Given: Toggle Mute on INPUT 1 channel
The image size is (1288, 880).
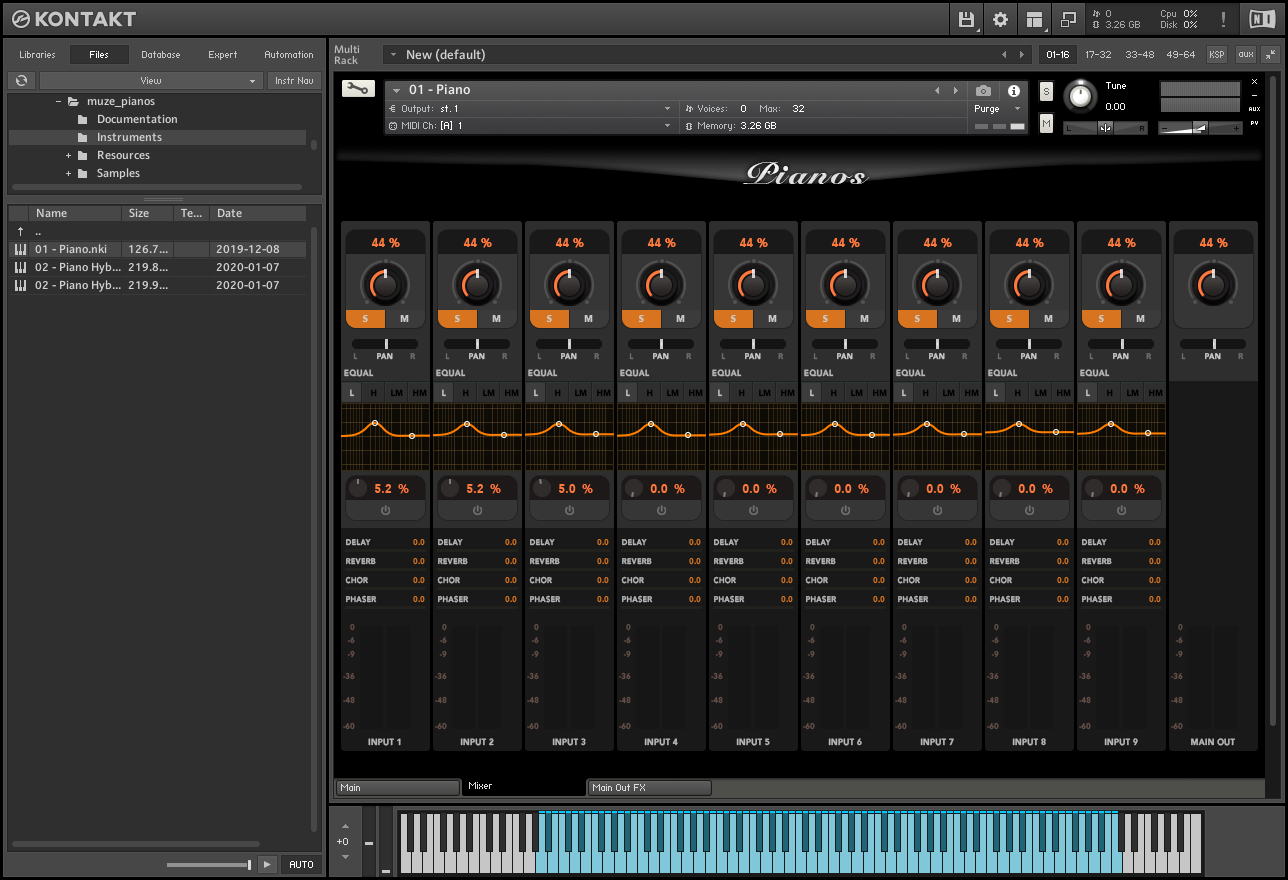Looking at the screenshot, I should (x=405, y=318).
